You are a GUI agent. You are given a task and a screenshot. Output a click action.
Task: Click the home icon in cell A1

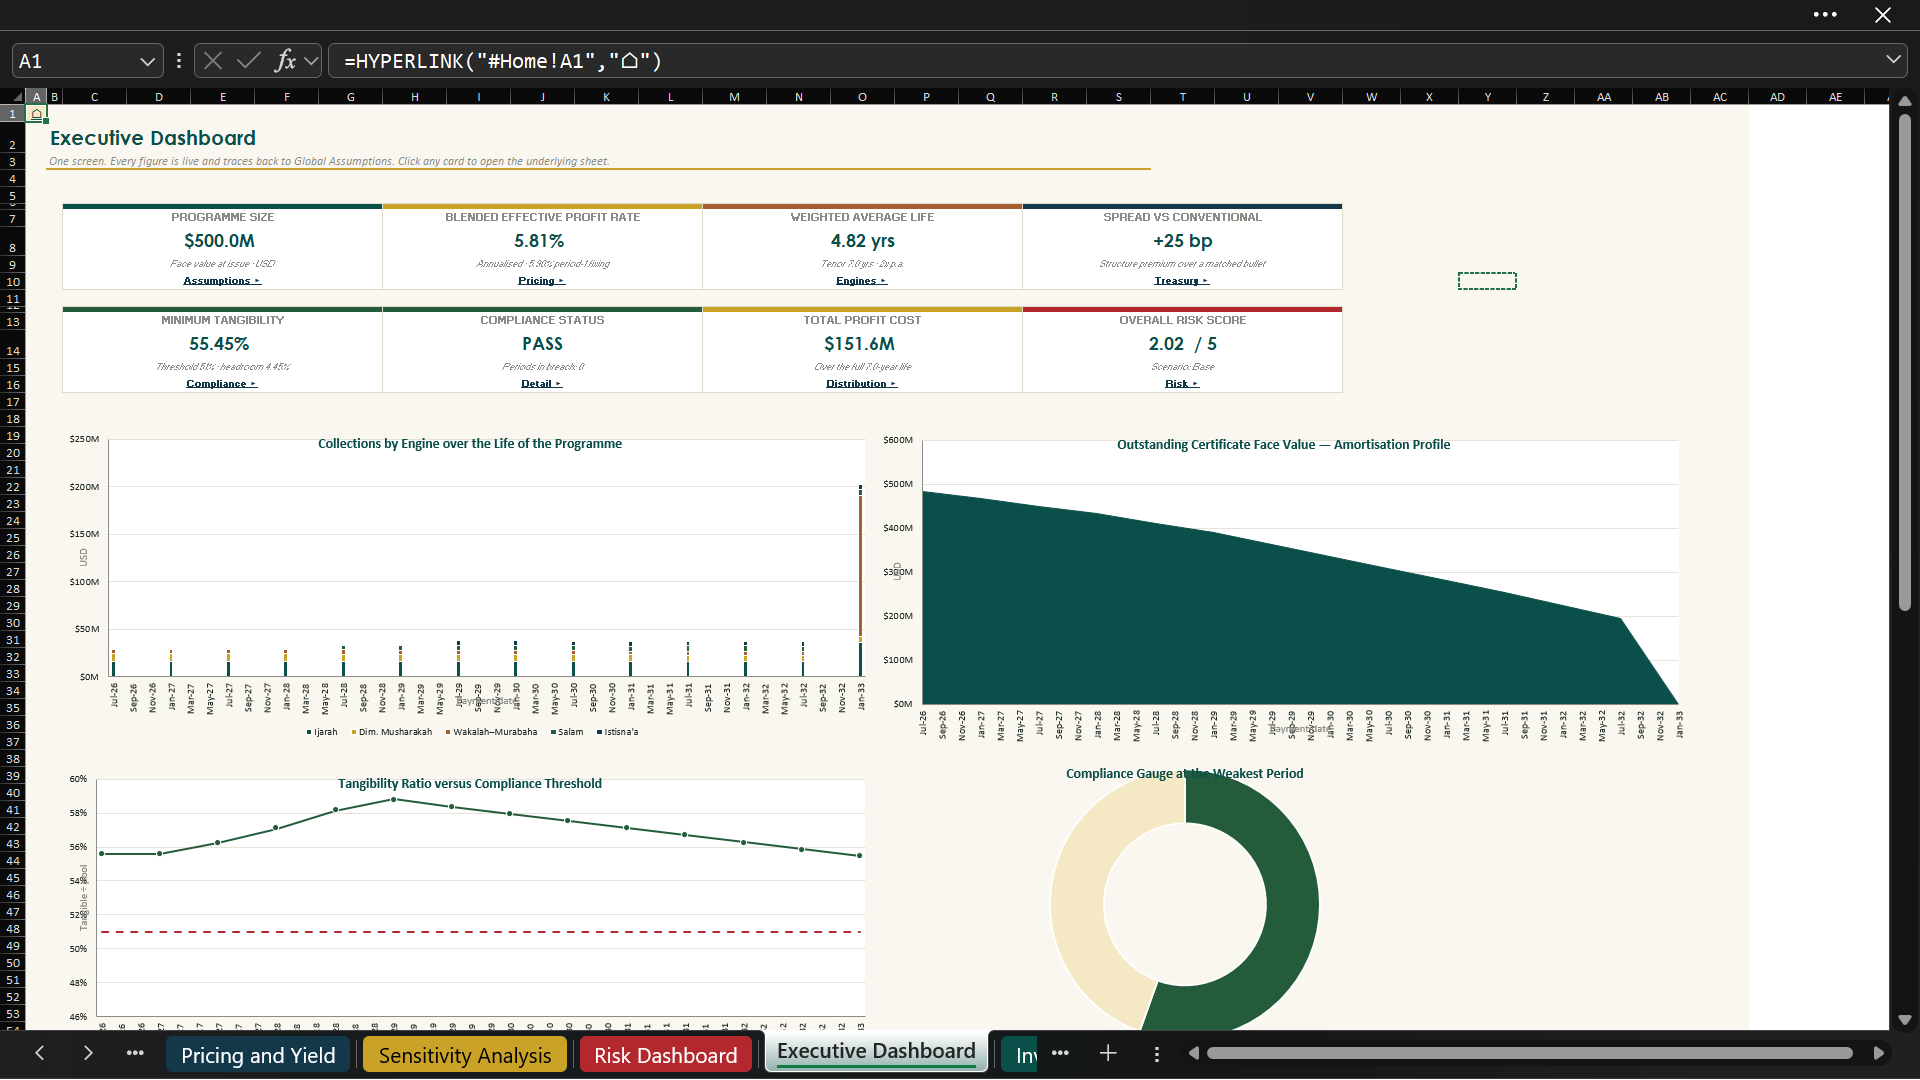click(x=37, y=114)
